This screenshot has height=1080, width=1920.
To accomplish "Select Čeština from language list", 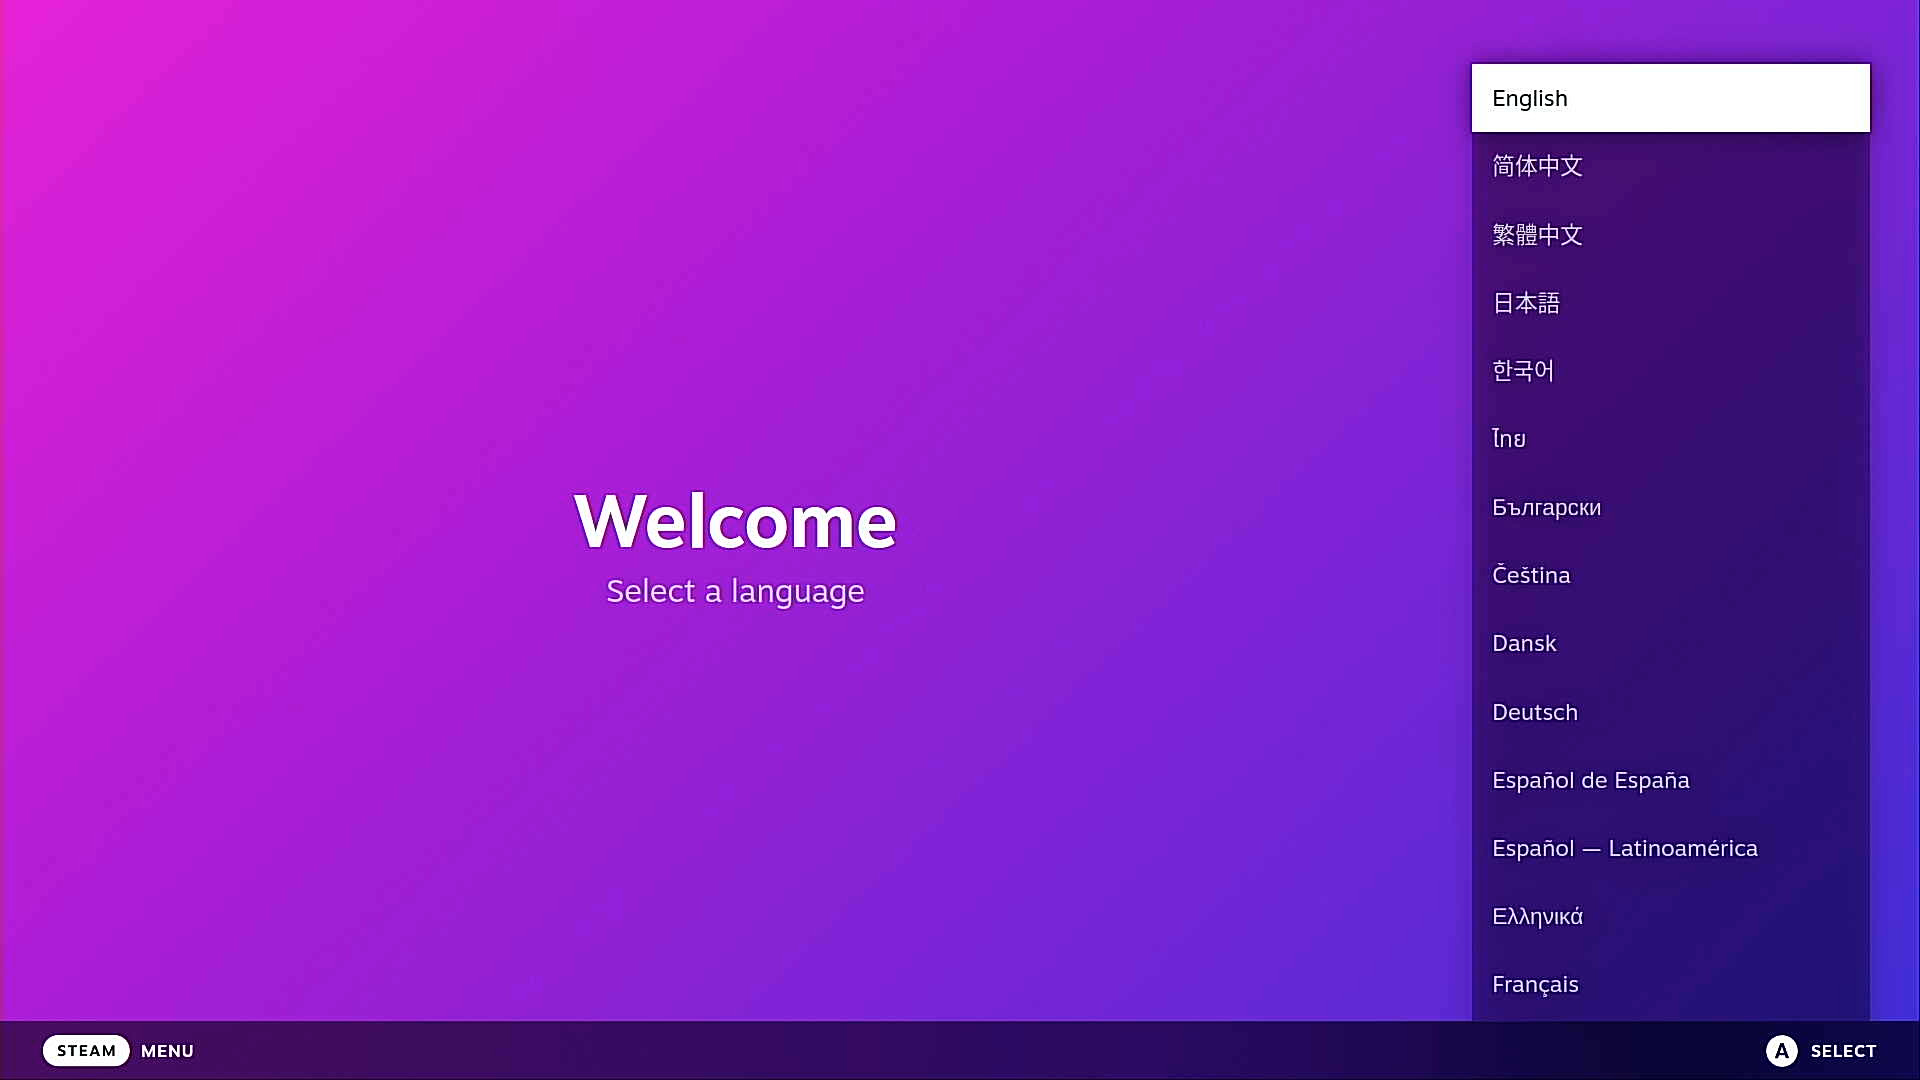I will tap(1668, 575).
